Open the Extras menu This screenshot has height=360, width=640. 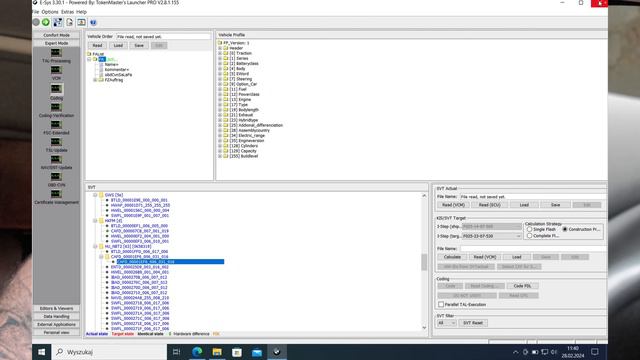tap(67, 12)
